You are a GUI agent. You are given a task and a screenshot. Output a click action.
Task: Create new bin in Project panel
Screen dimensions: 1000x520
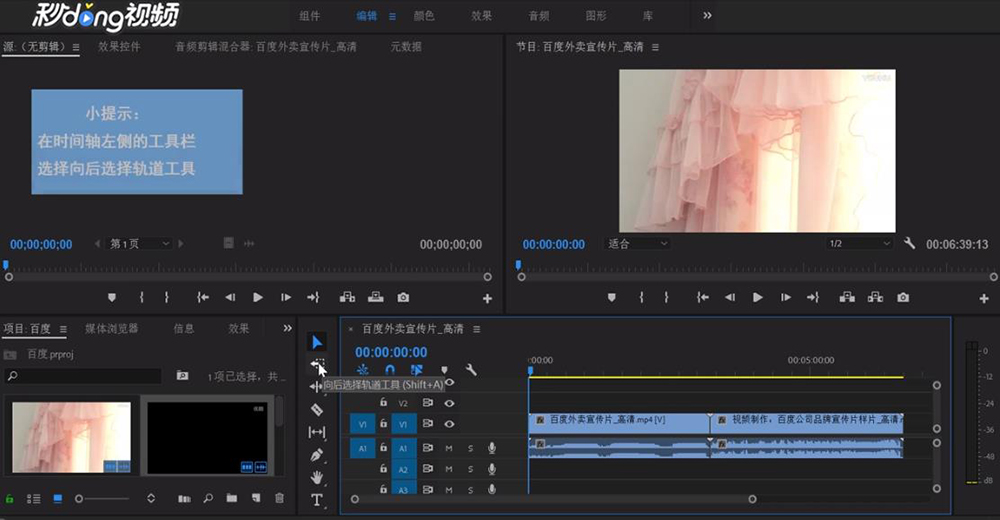232,498
